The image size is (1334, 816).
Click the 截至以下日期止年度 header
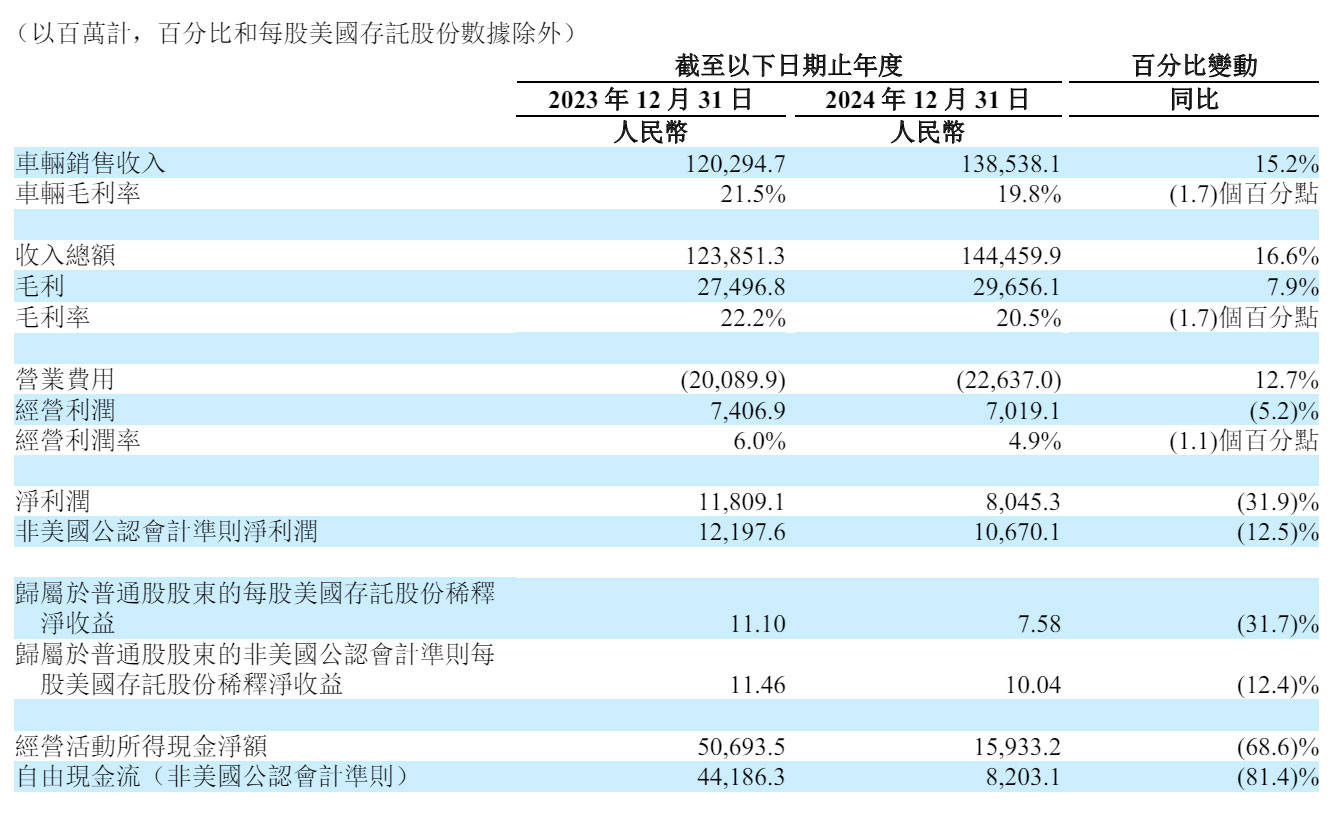(790, 67)
